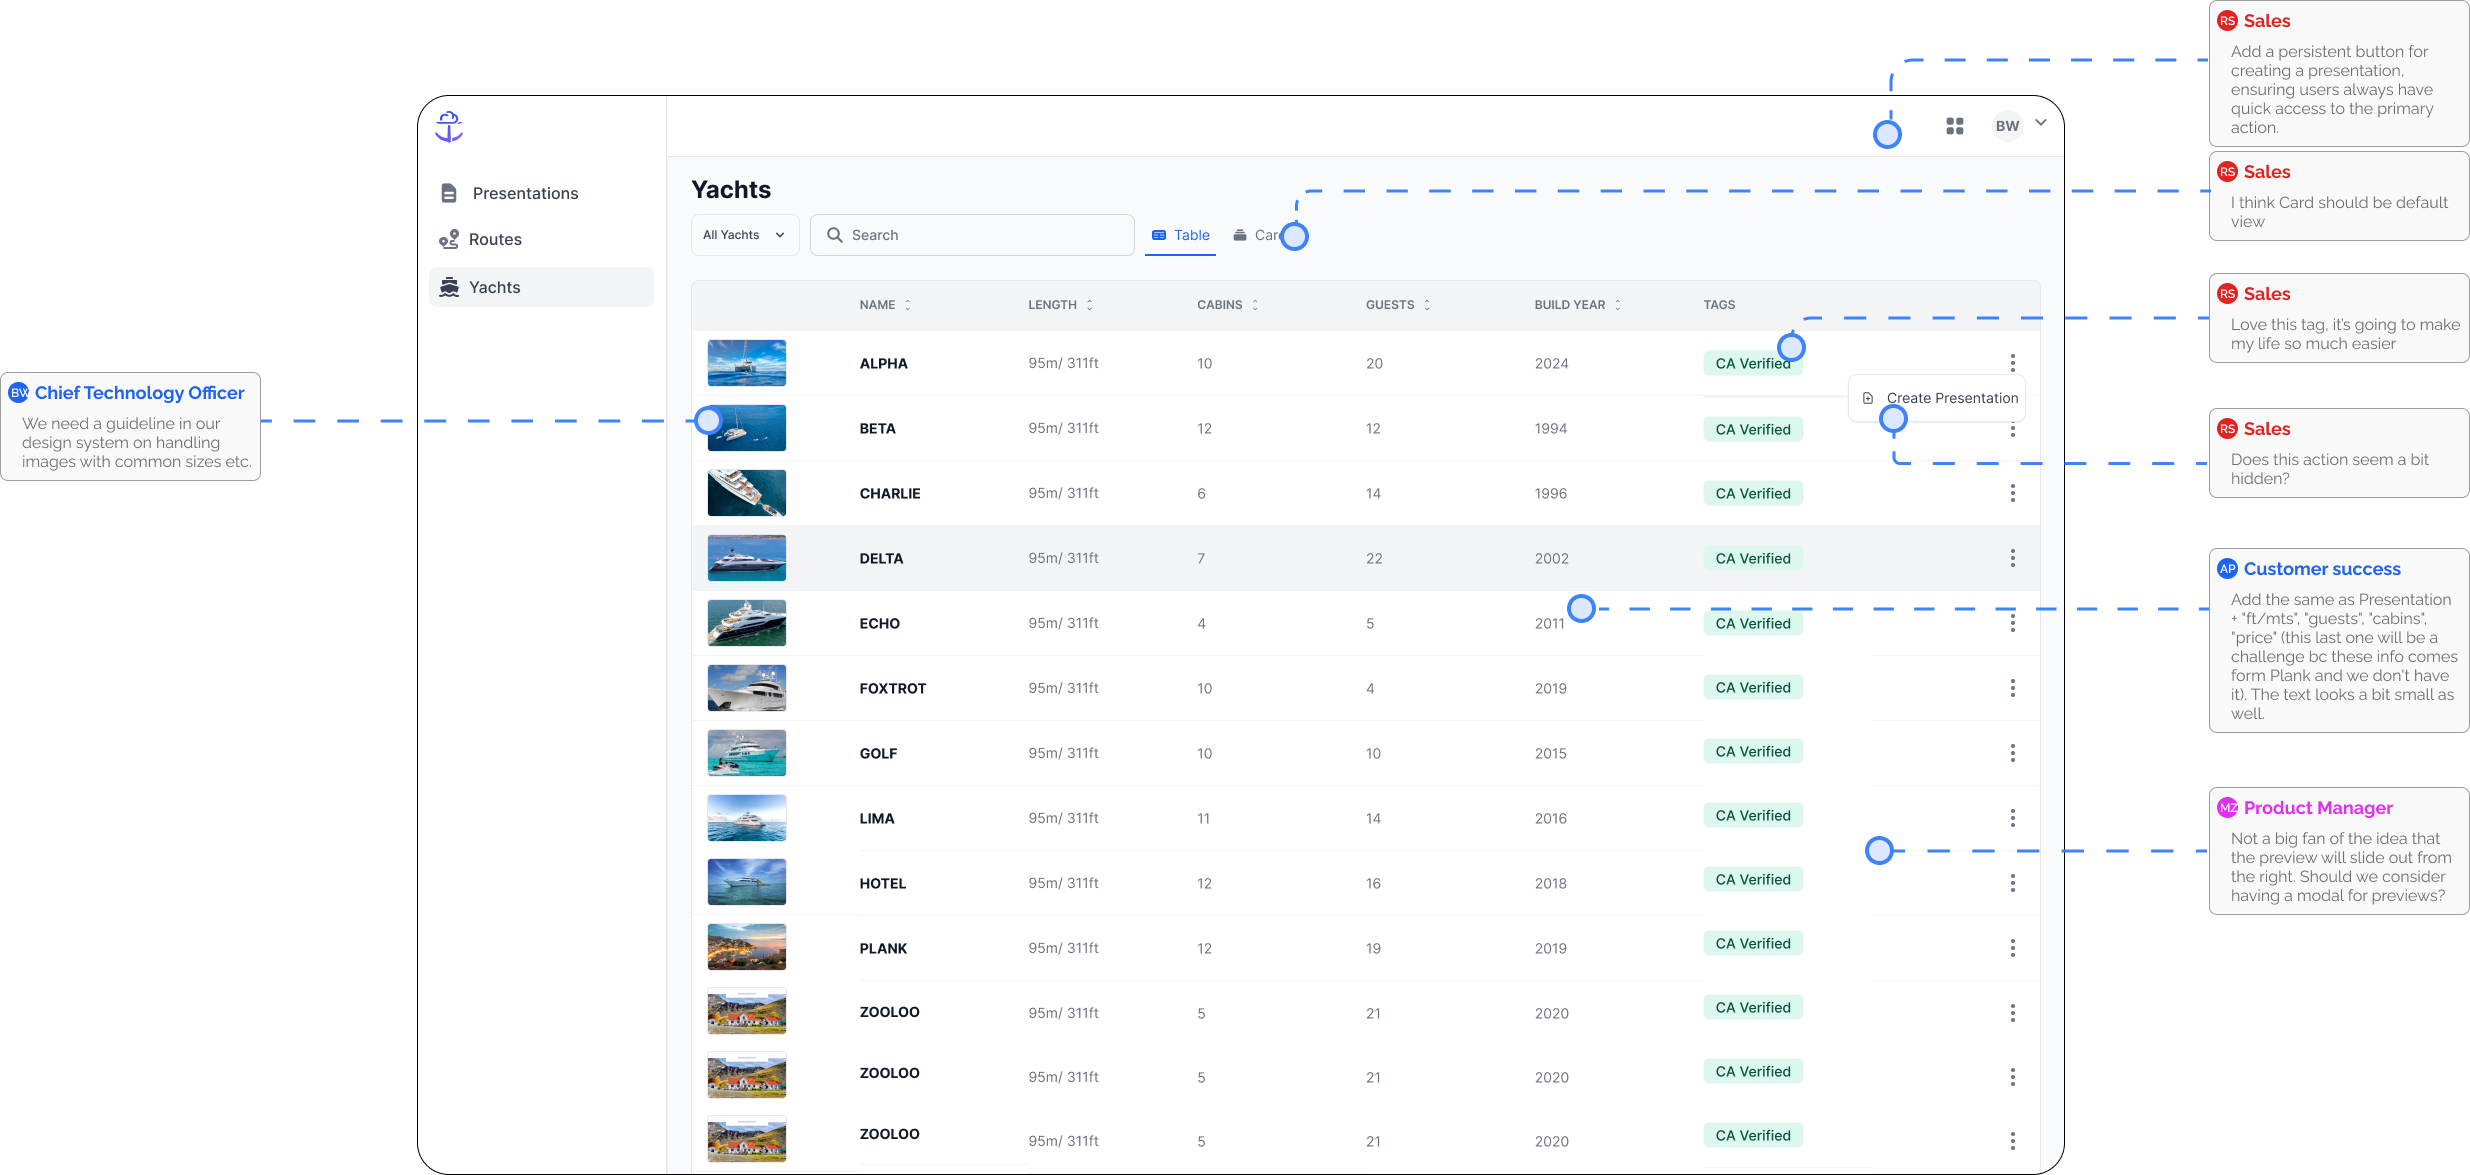The image size is (2470, 1175).
Task: Expand the All Yachts filter dropdown
Action: [x=743, y=234]
